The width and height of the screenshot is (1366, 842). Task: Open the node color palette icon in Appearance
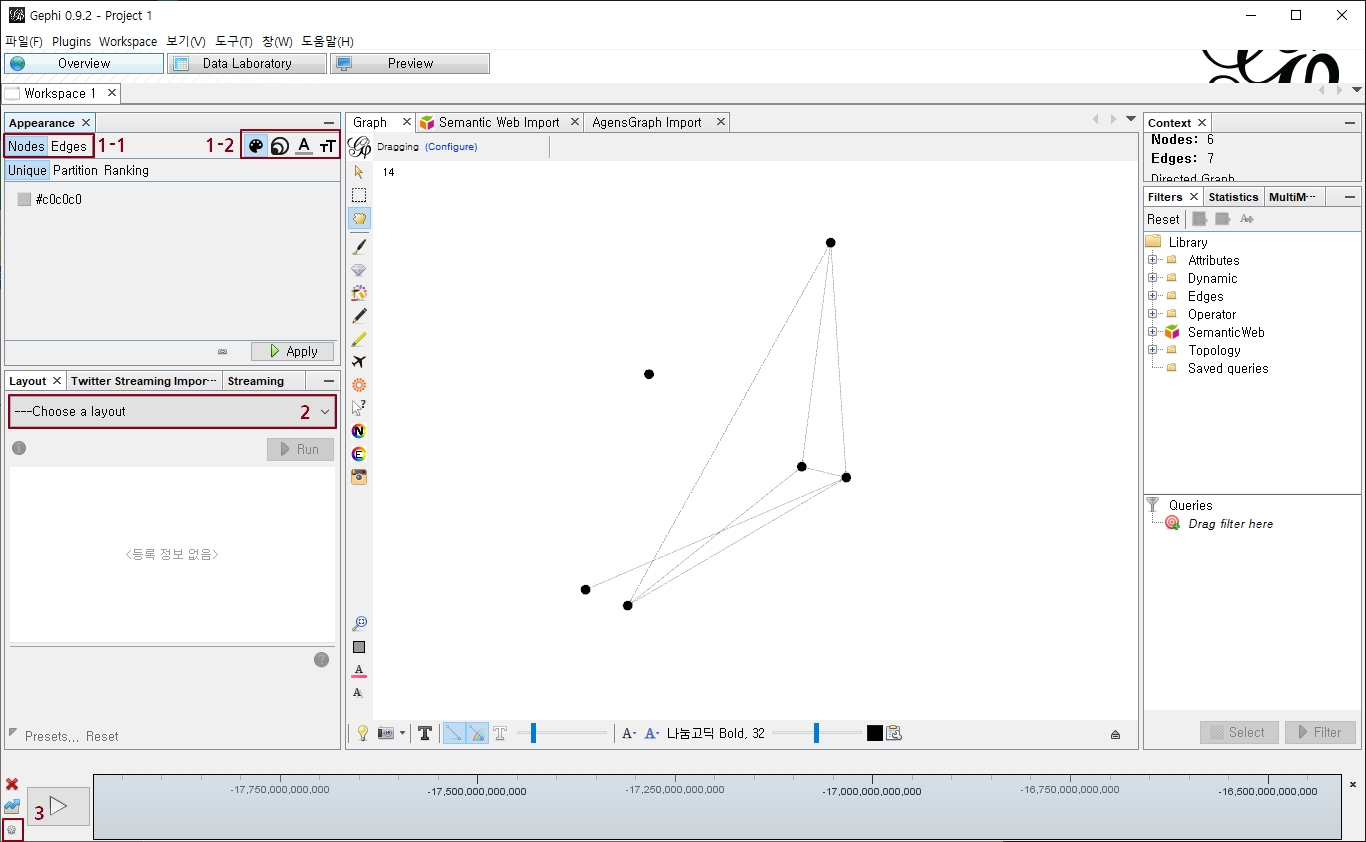tap(255, 145)
